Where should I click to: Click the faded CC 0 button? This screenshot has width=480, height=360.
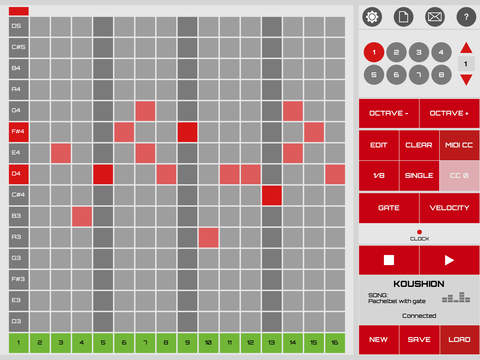(x=459, y=175)
